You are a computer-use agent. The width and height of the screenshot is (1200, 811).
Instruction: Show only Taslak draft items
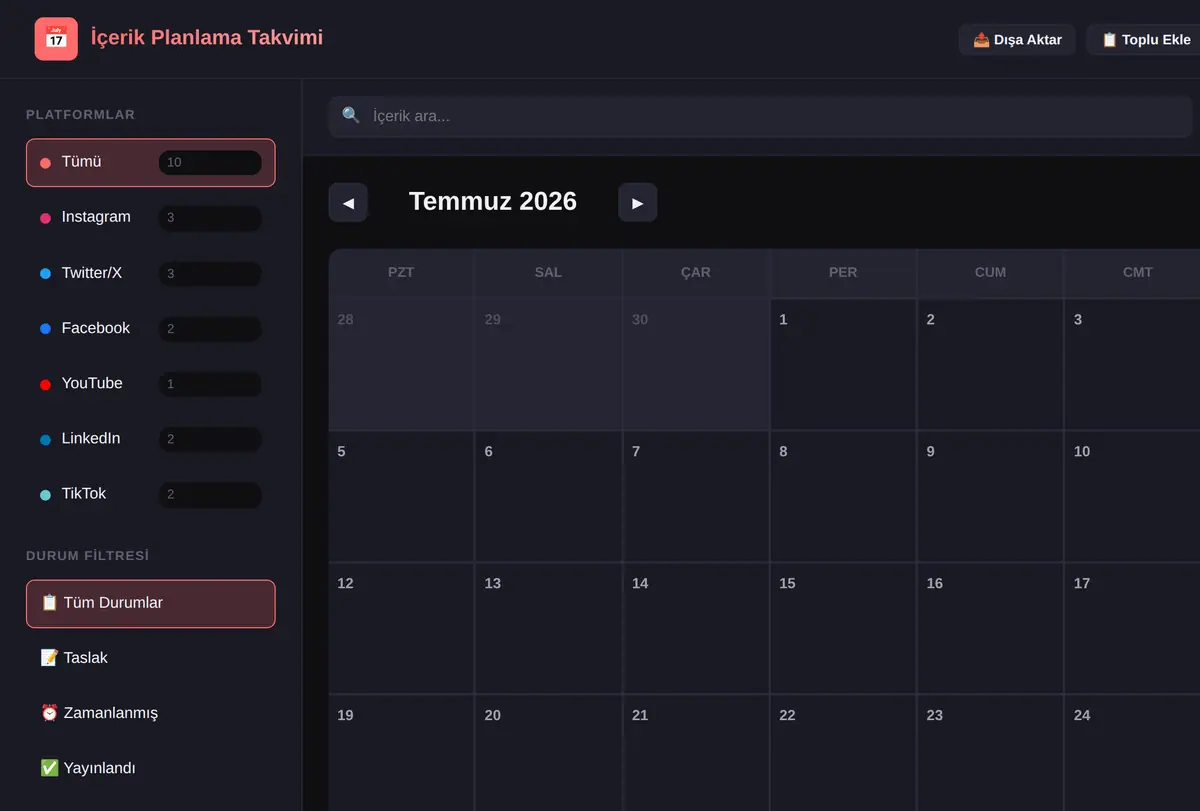tap(150, 658)
